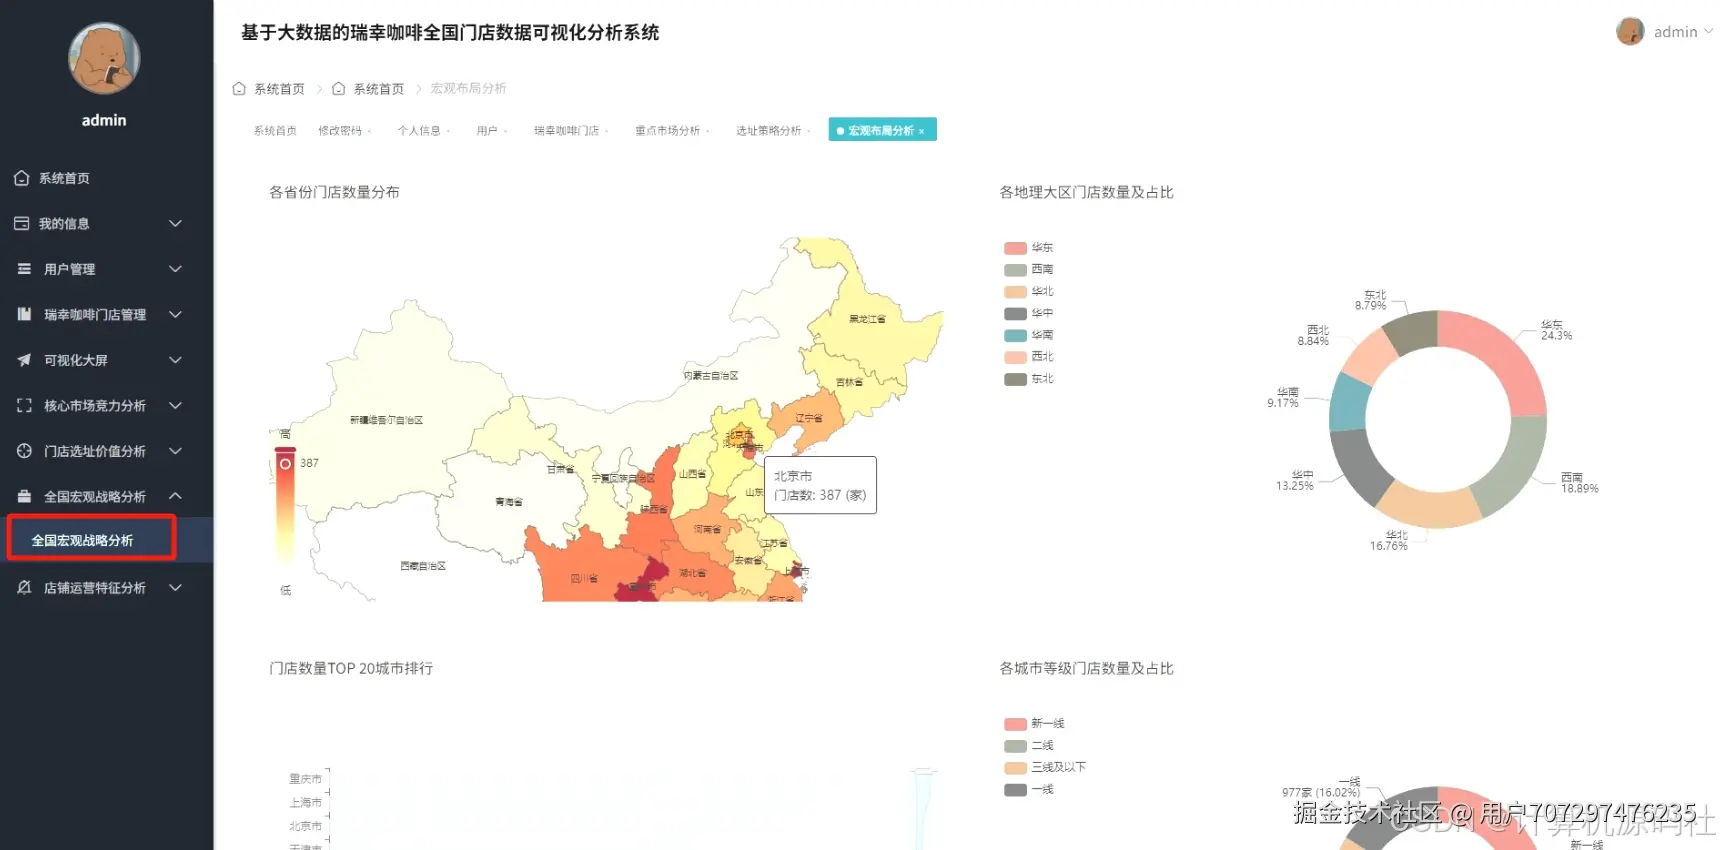
Task: Toggle the 西南 legend series
Action: [1028, 270]
